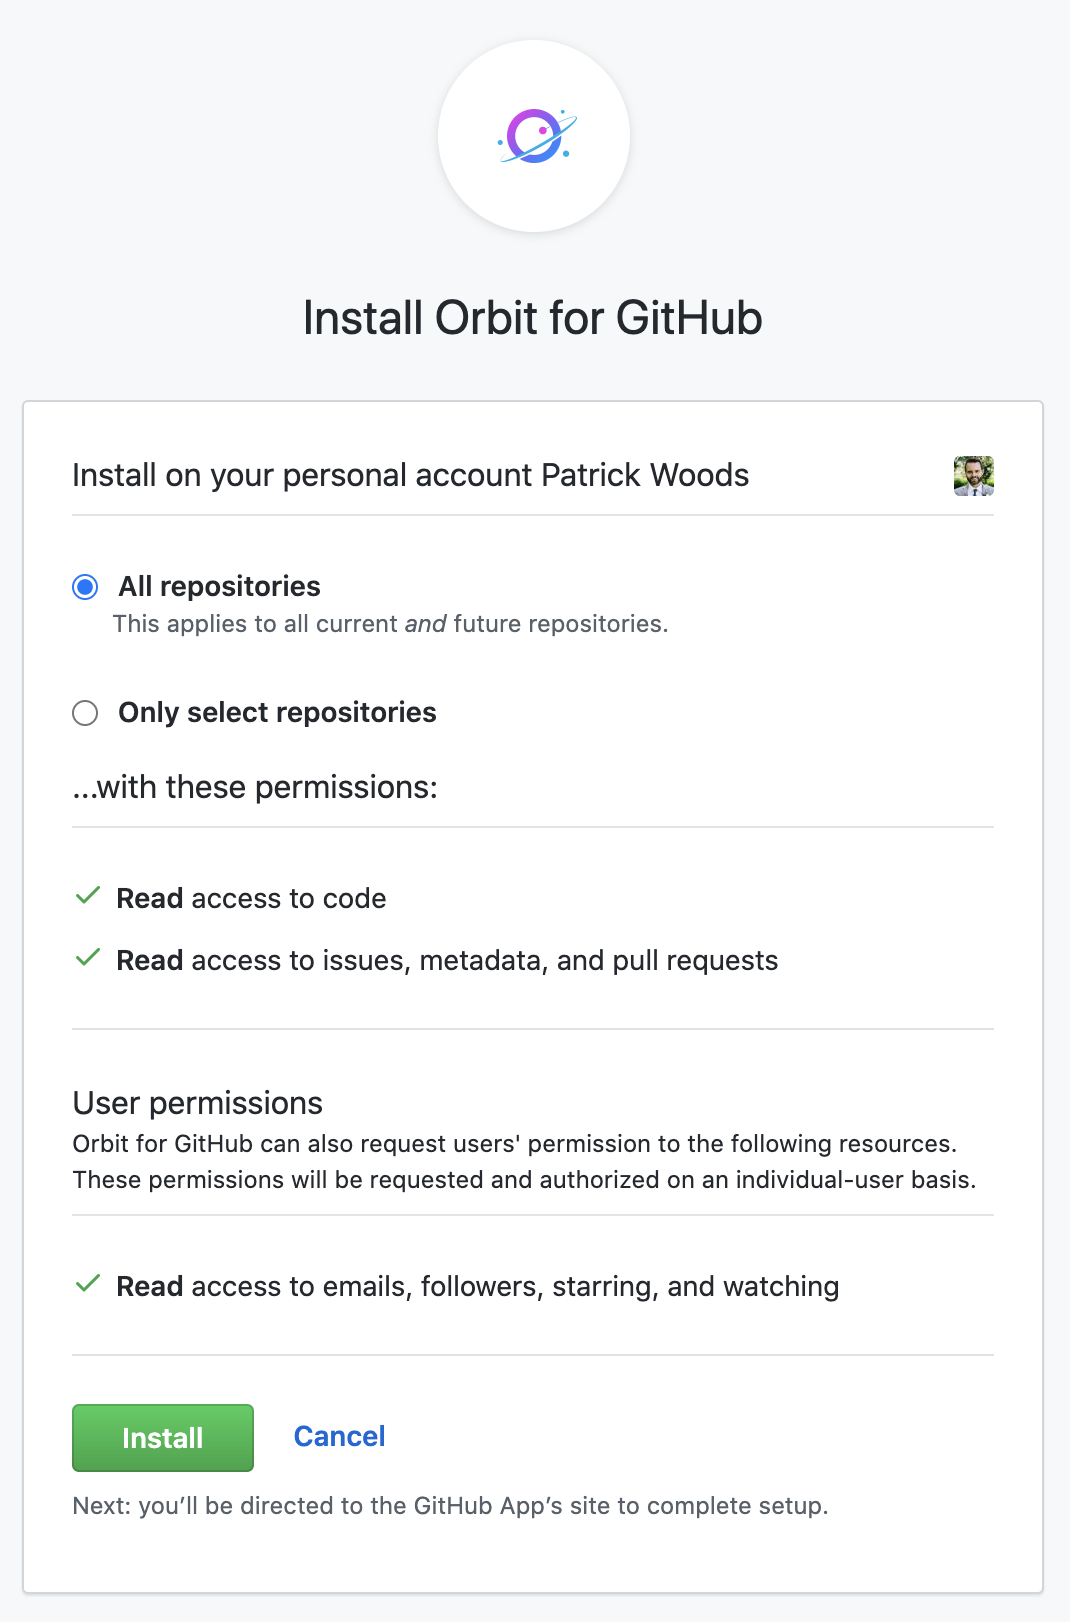Click the Install Orbit for GitHub heading
The width and height of the screenshot is (1070, 1622).
click(x=533, y=319)
